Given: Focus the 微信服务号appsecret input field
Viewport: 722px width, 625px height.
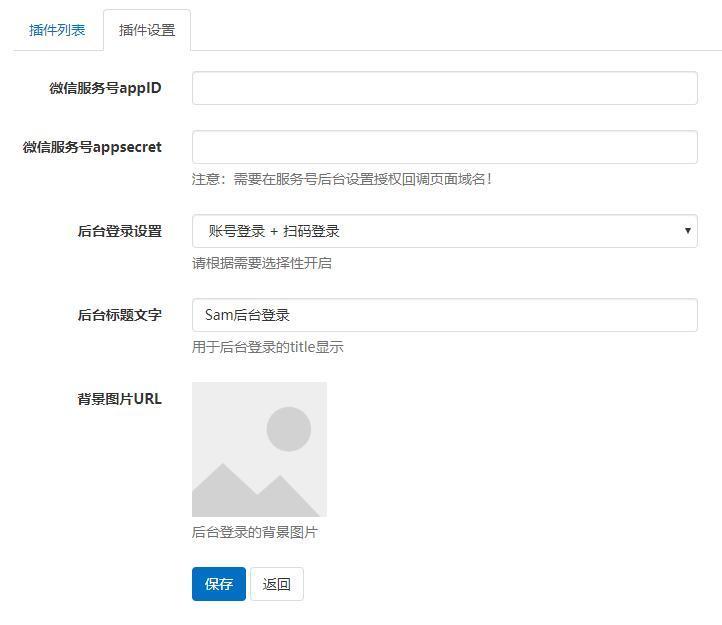Looking at the screenshot, I should 444,147.
